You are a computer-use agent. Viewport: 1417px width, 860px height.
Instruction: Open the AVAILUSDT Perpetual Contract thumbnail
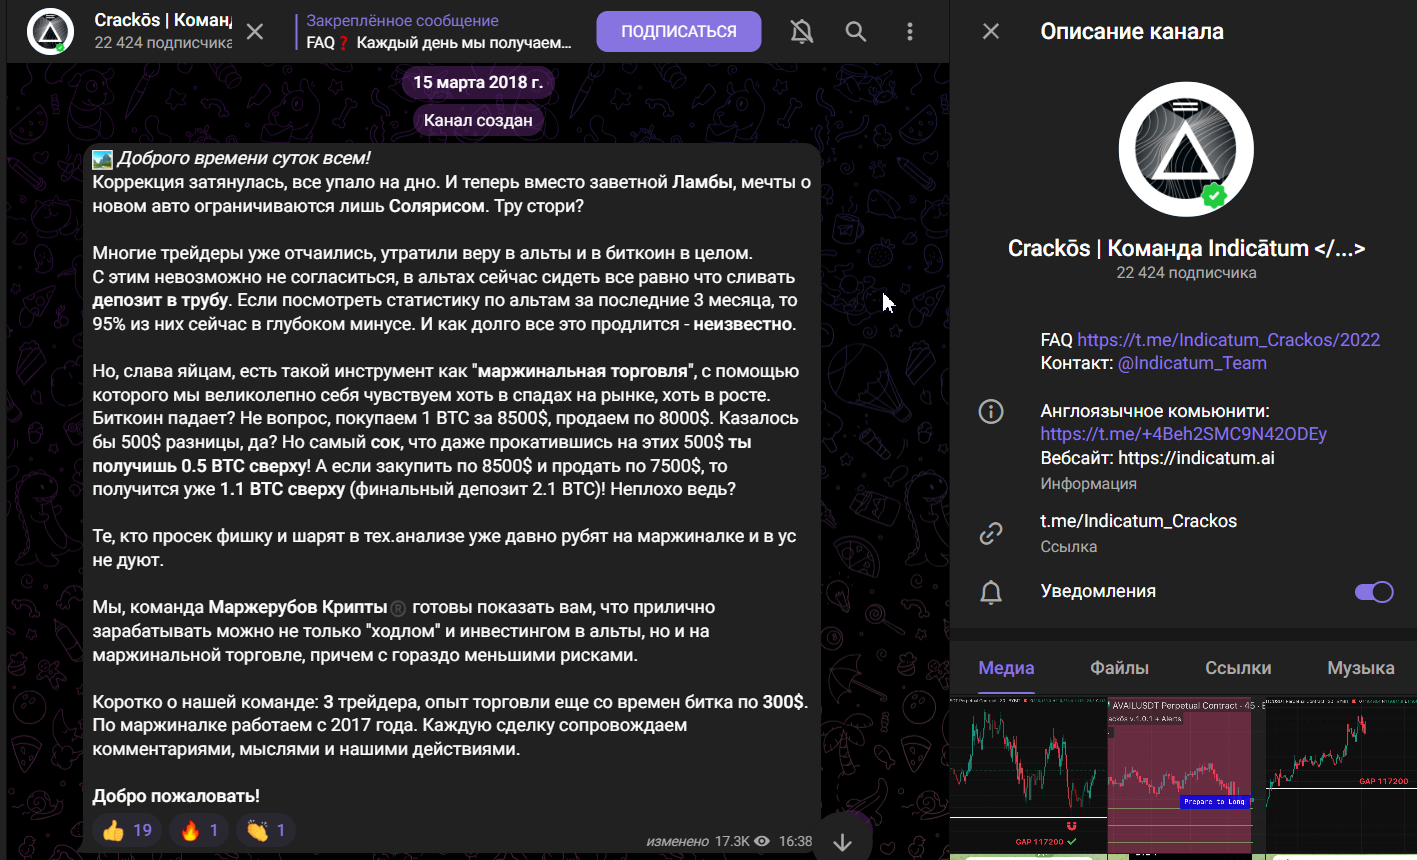click(1186, 773)
